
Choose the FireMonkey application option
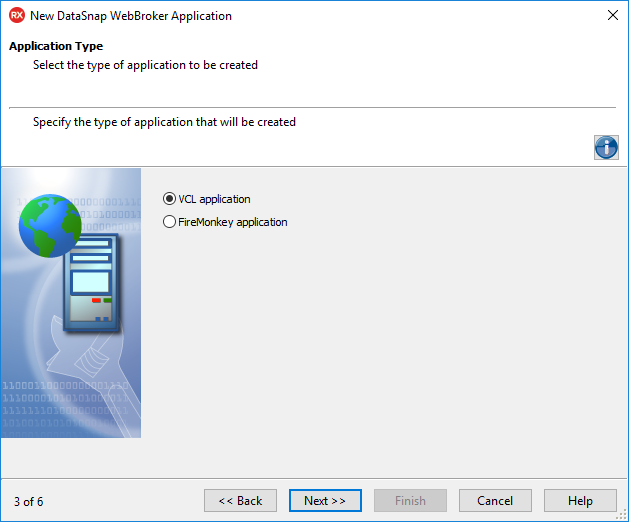(x=225, y=221)
